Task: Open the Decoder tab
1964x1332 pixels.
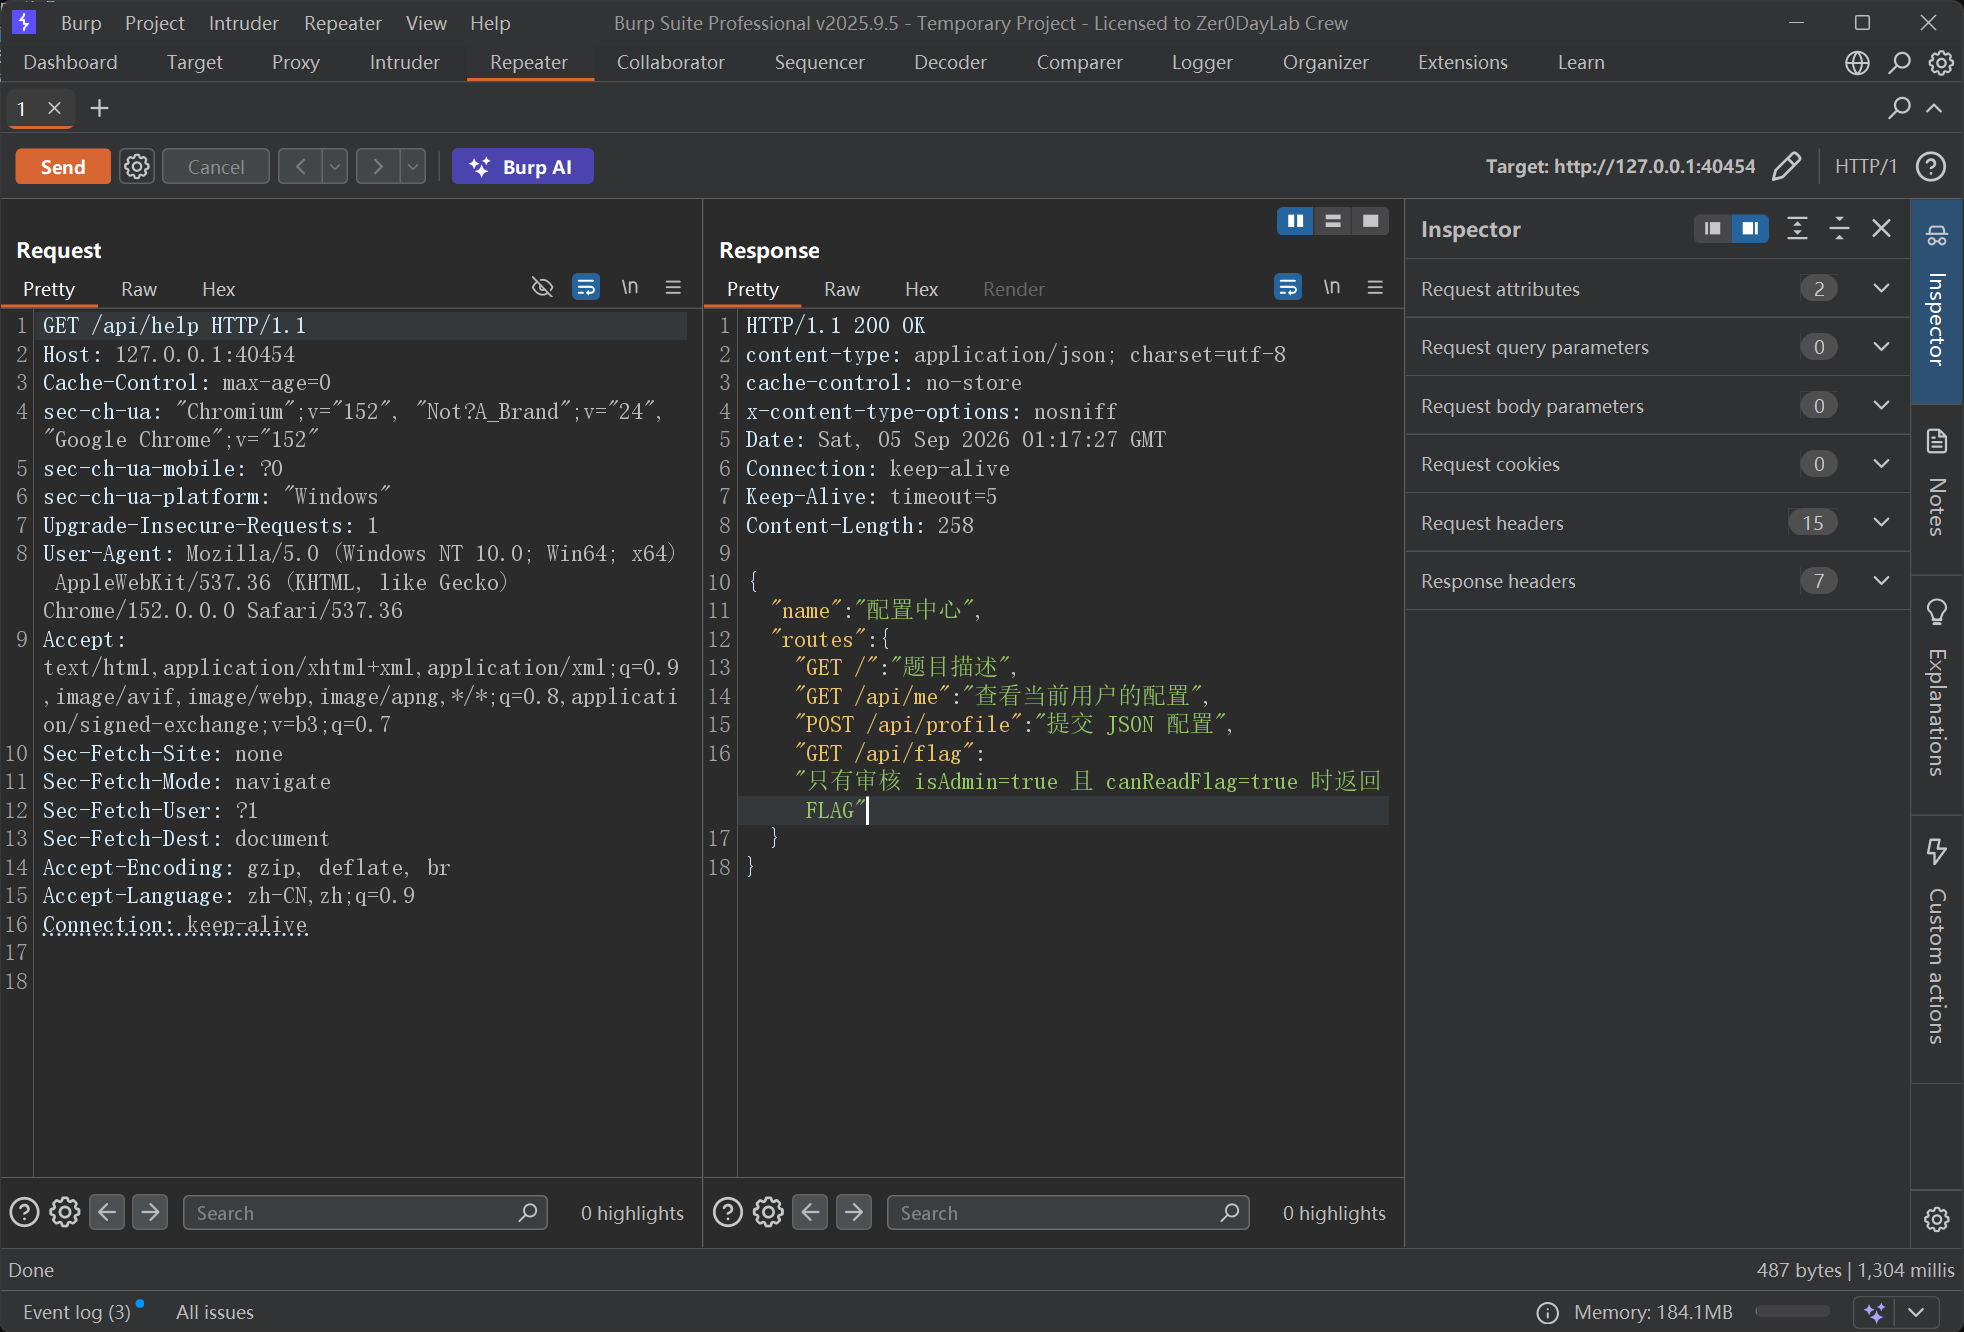Action: pos(950,62)
